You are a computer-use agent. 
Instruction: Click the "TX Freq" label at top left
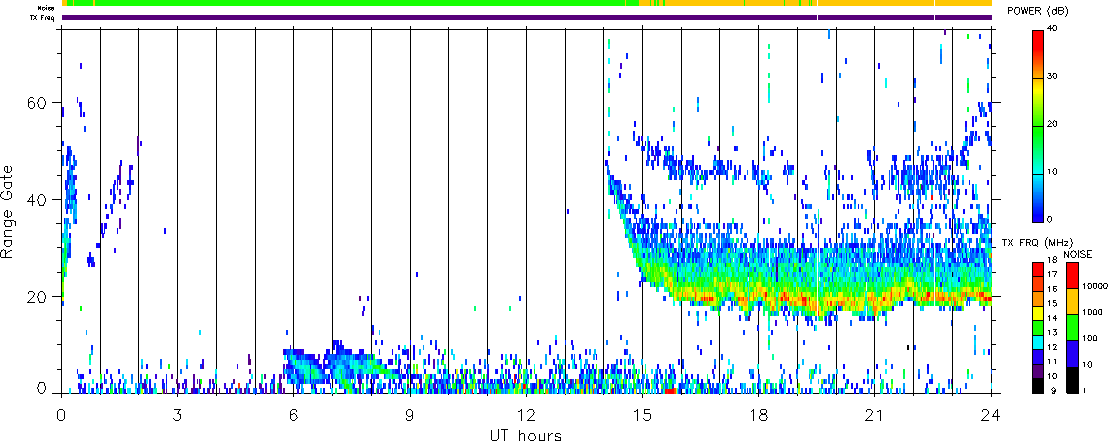pos(44,18)
